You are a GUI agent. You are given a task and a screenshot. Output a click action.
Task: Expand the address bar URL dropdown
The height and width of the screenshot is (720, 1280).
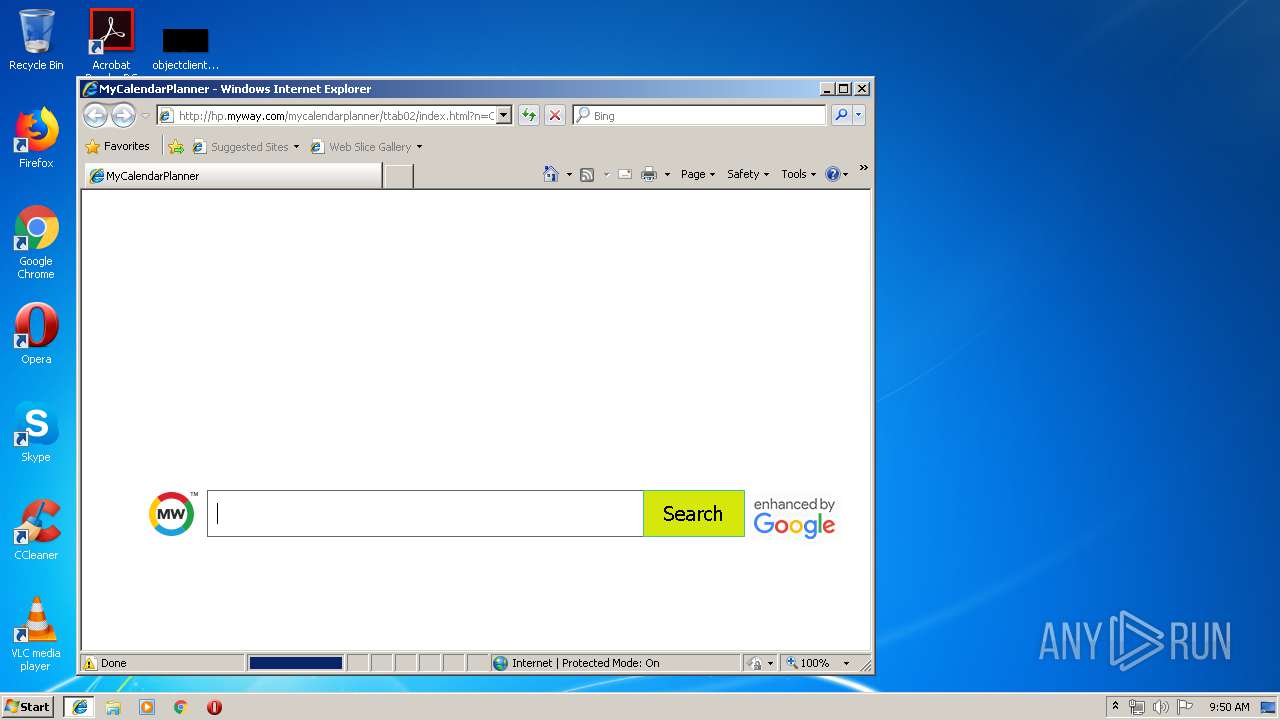point(504,116)
